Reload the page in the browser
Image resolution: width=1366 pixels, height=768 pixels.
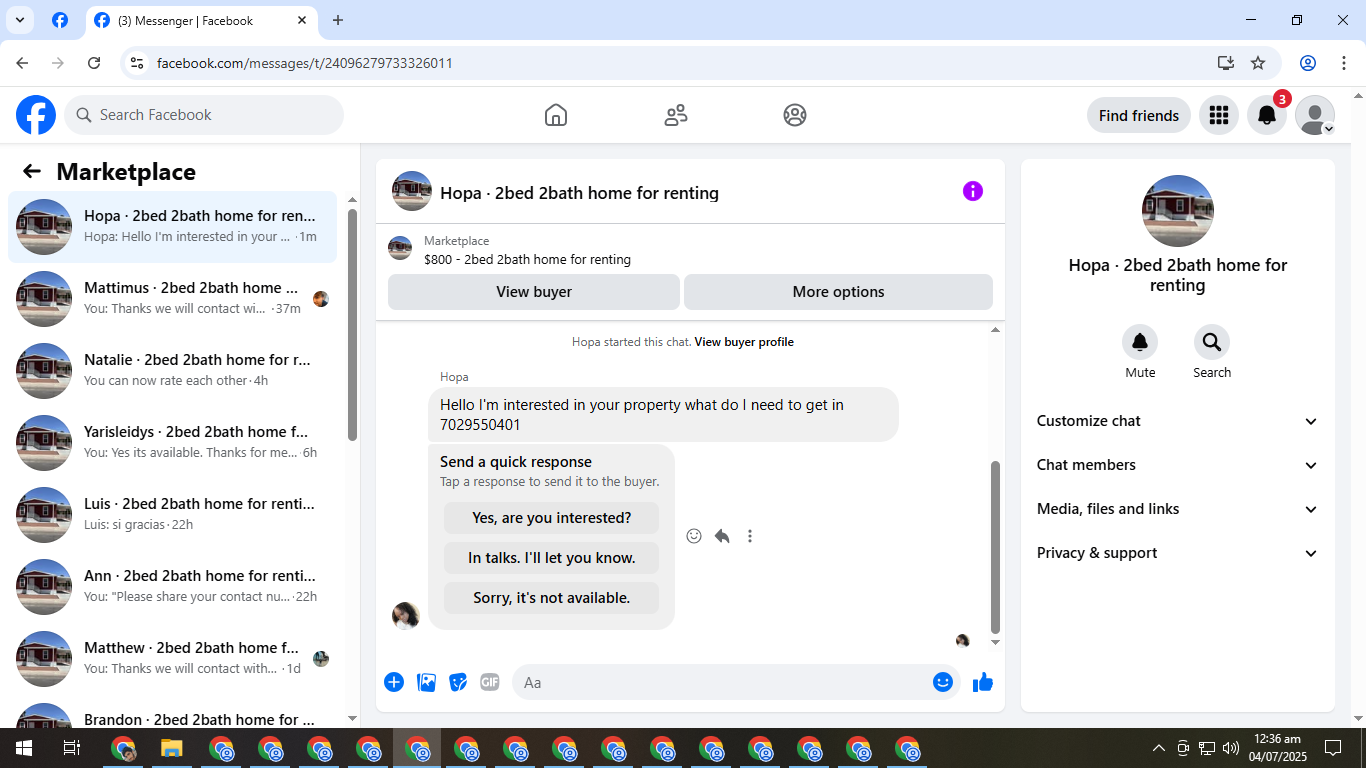pyautogui.click(x=94, y=63)
